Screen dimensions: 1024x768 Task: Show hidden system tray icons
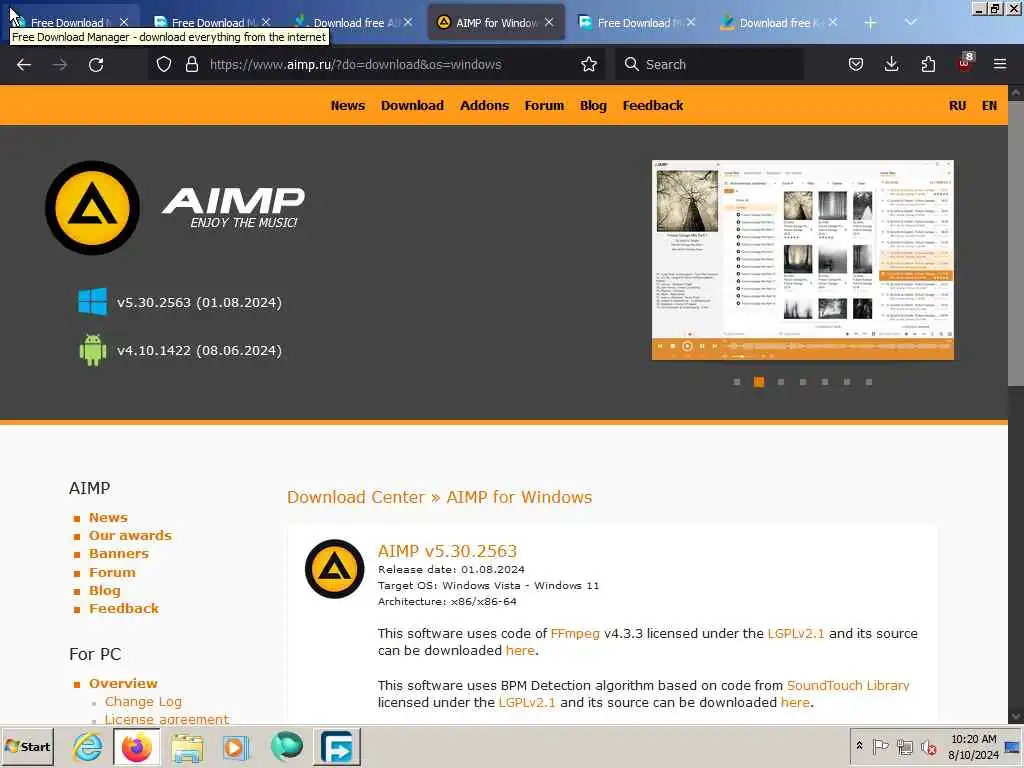859,746
